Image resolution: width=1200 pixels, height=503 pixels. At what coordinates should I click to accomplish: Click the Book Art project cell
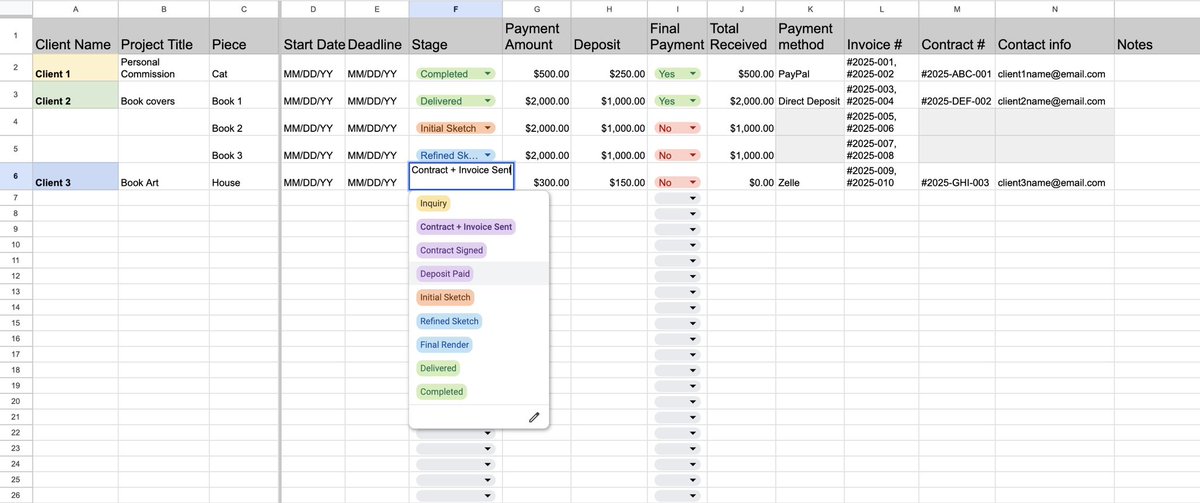[x=164, y=176]
